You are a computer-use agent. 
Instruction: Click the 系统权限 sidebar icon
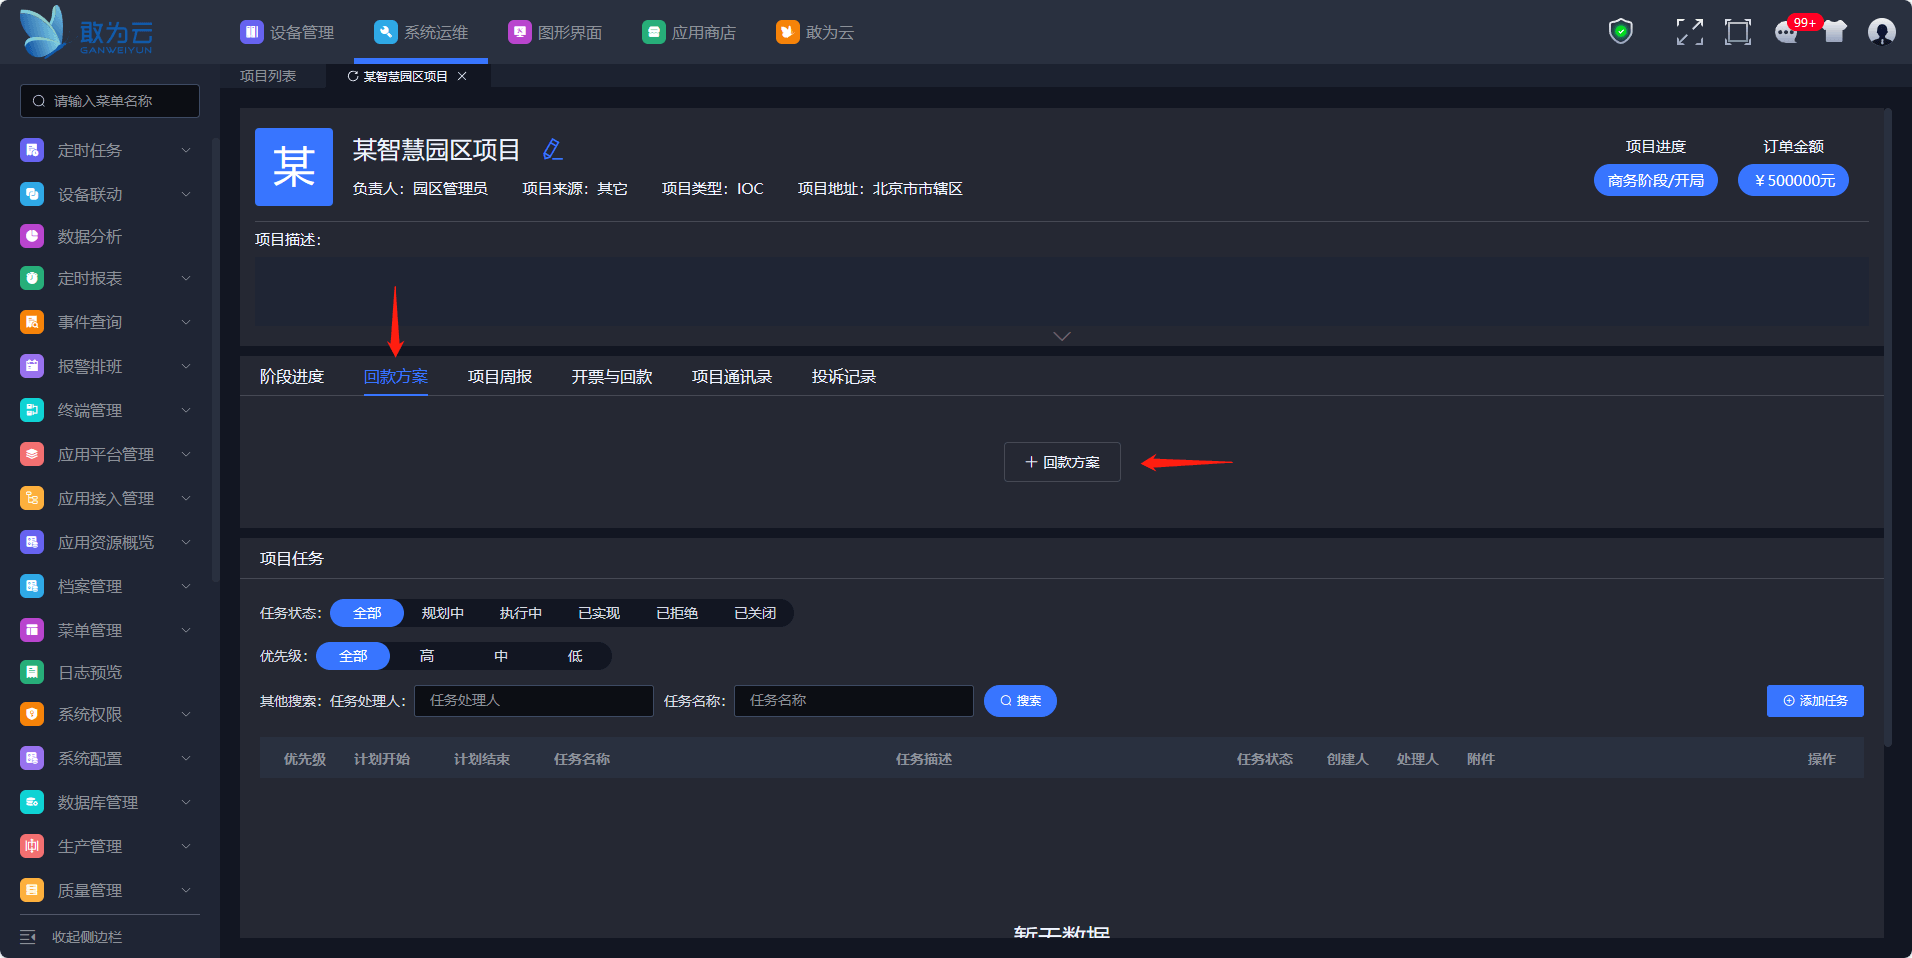coord(32,714)
